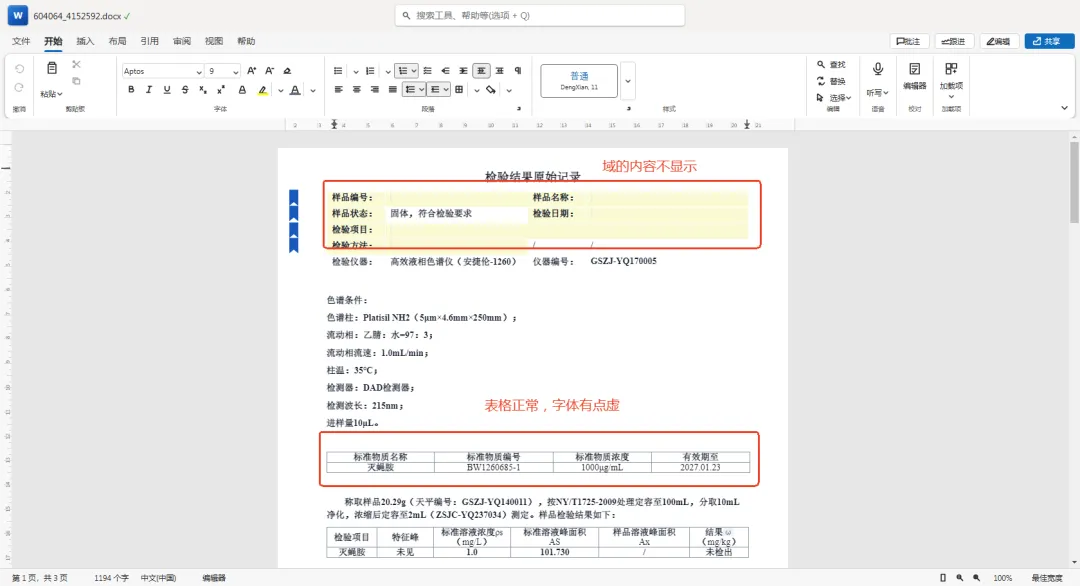
Task: Switch to the 布局 (Layout) tab
Action: [x=117, y=41]
